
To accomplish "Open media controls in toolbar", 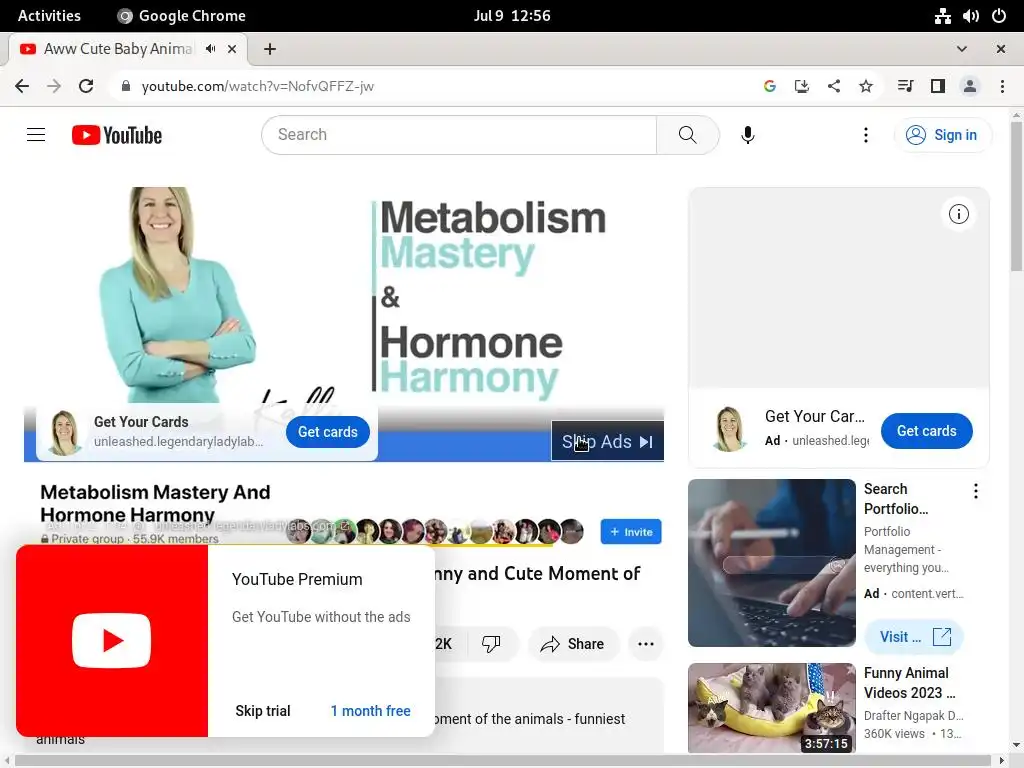I will tap(905, 86).
